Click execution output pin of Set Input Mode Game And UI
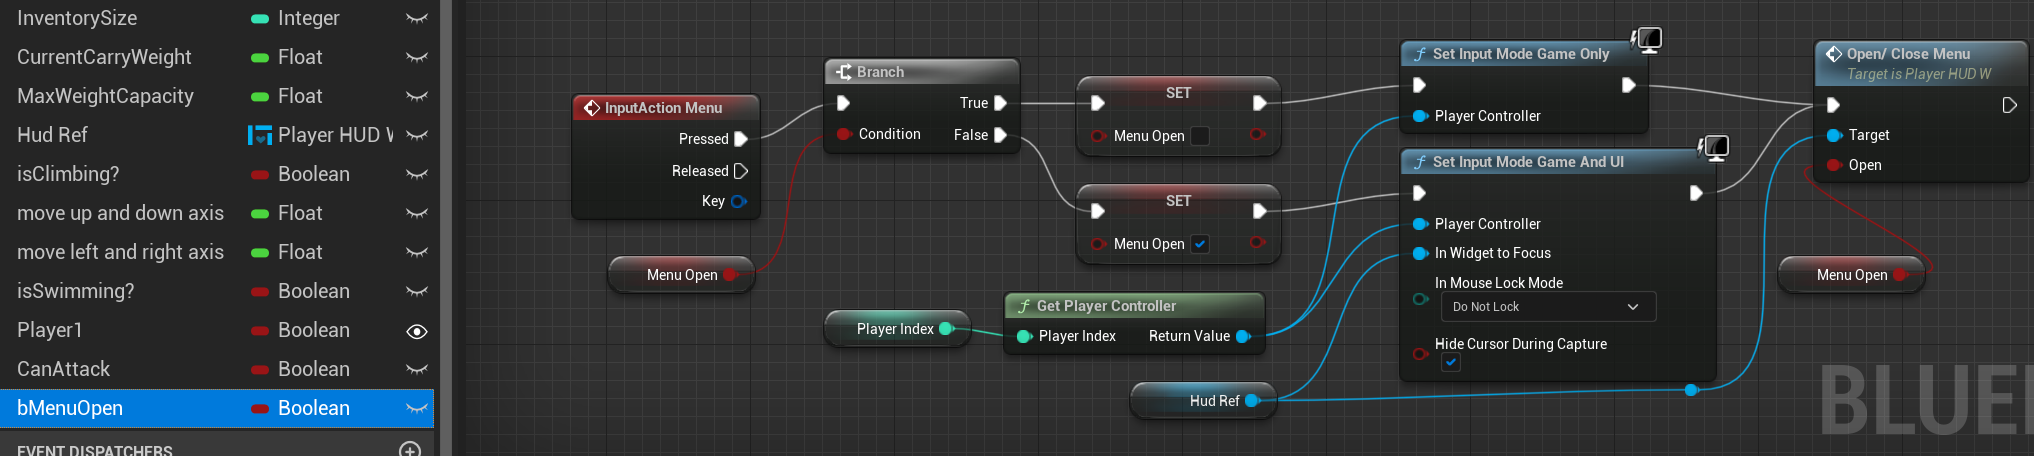The image size is (2034, 456). coord(1696,193)
